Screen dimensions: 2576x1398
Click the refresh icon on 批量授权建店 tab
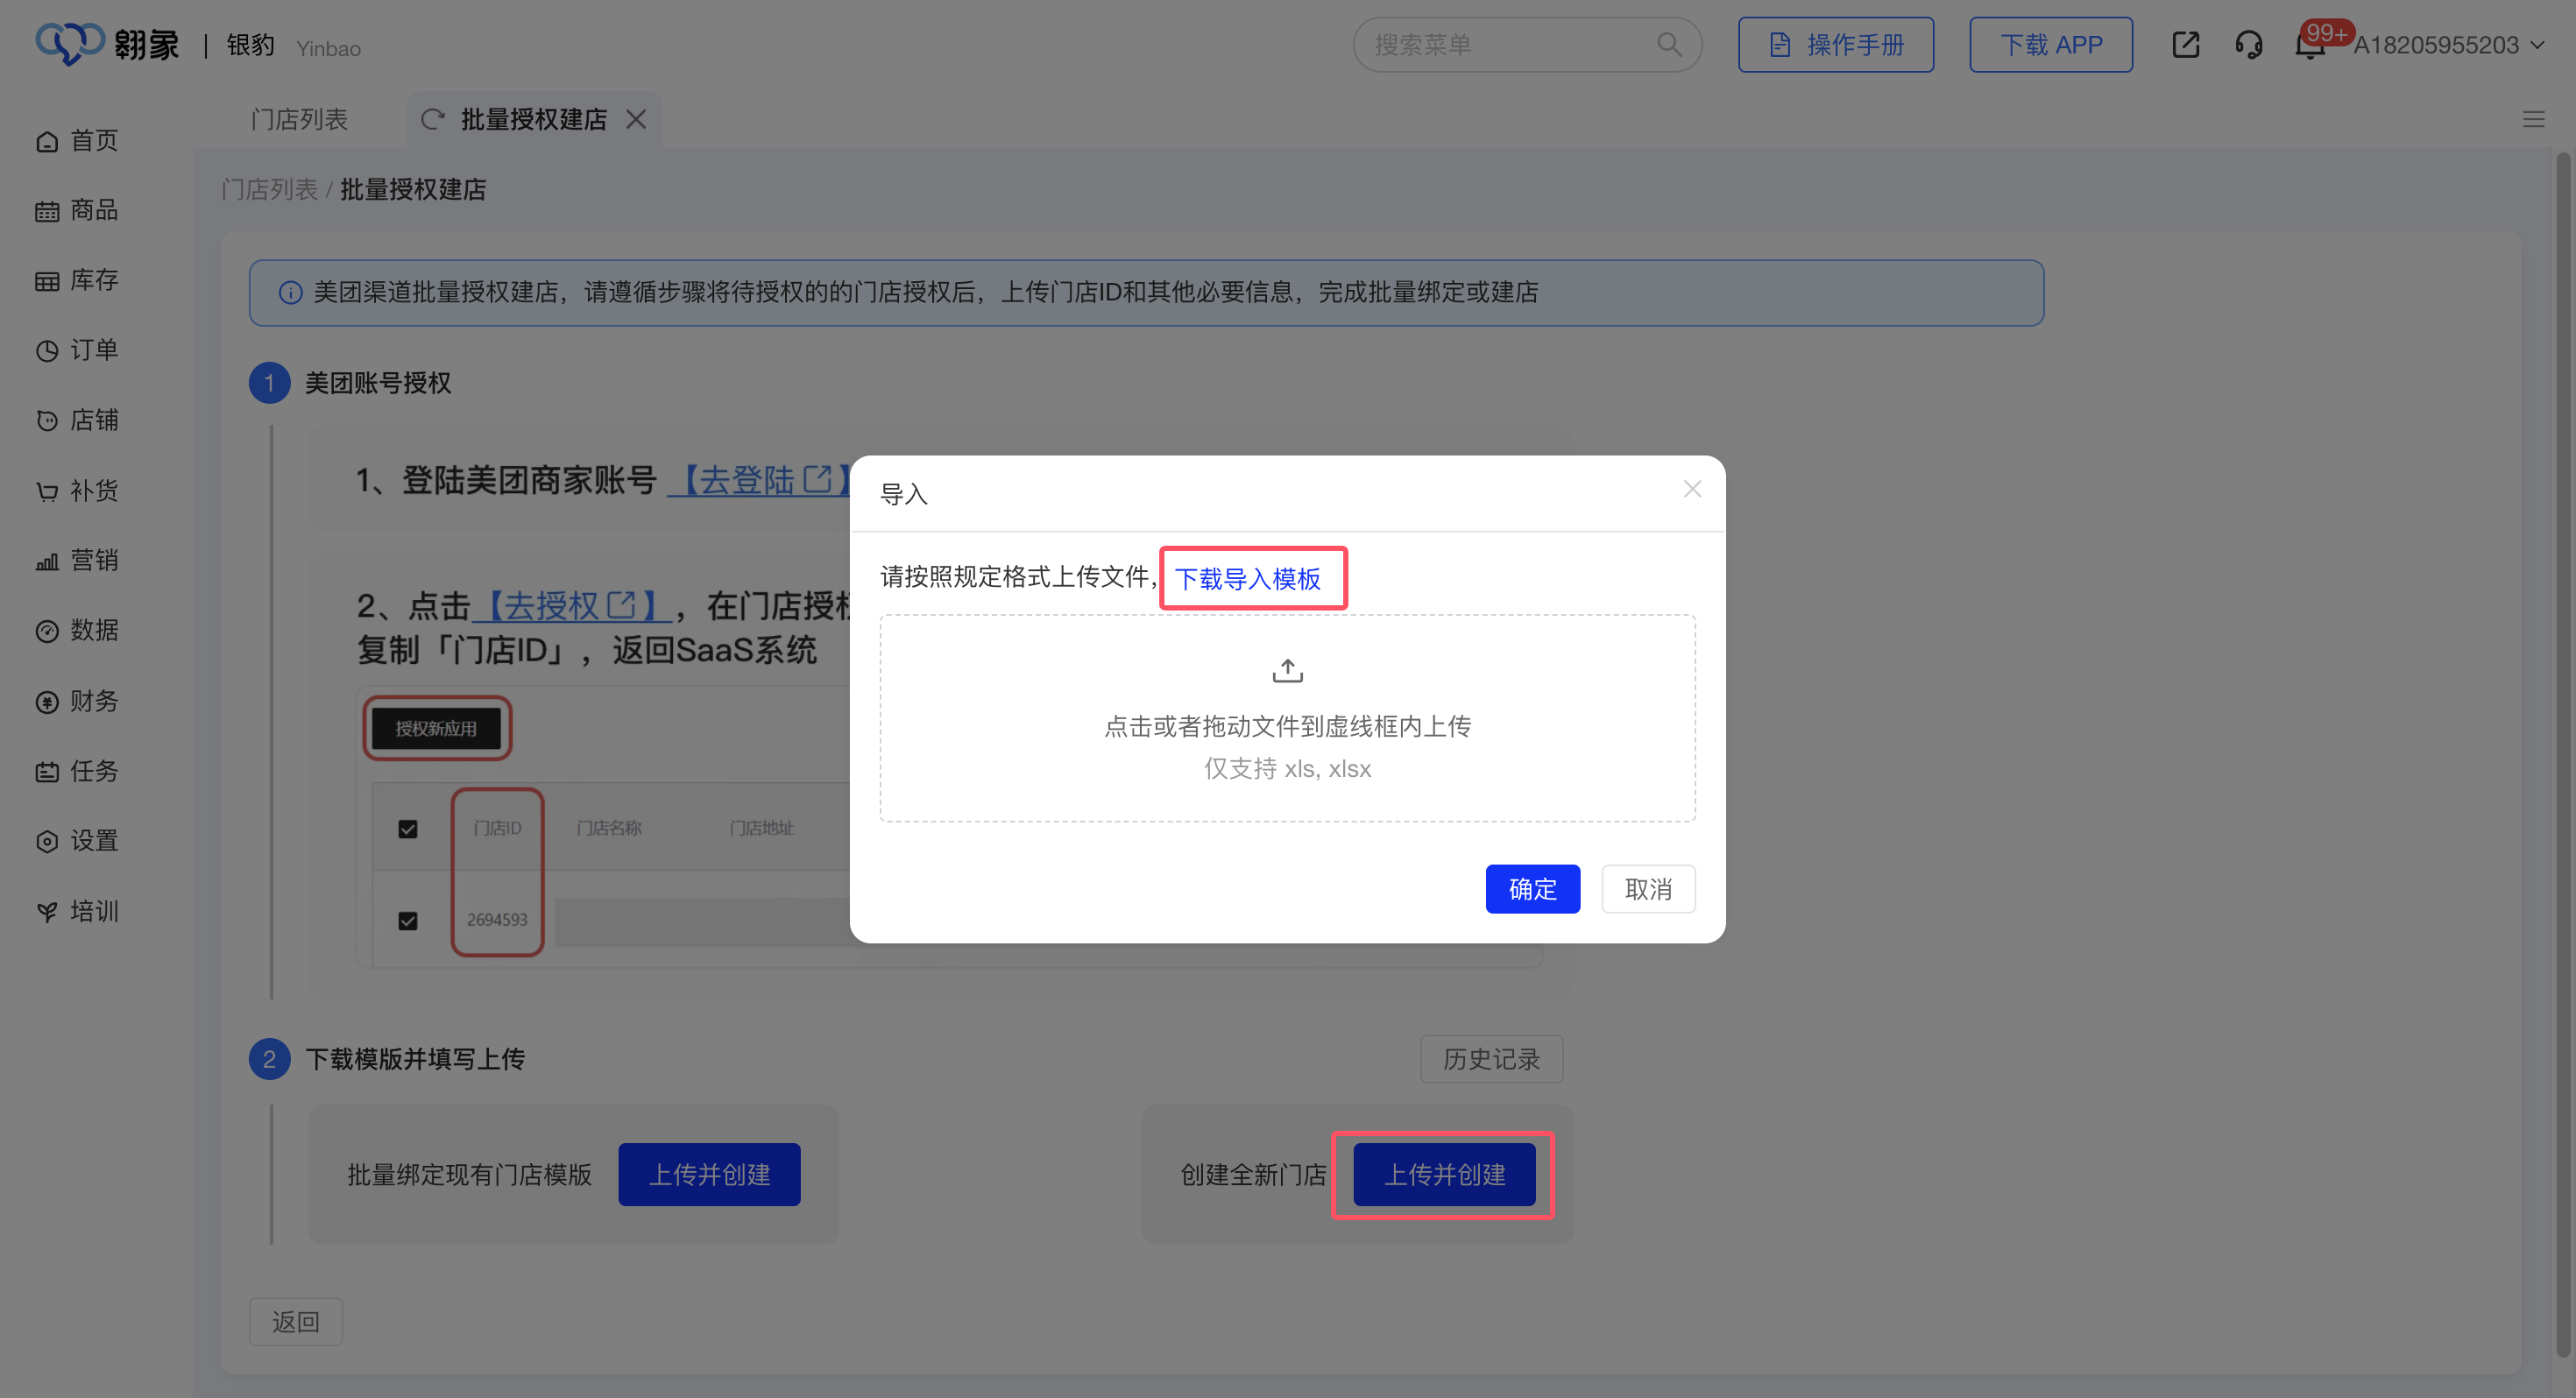pyautogui.click(x=432, y=120)
